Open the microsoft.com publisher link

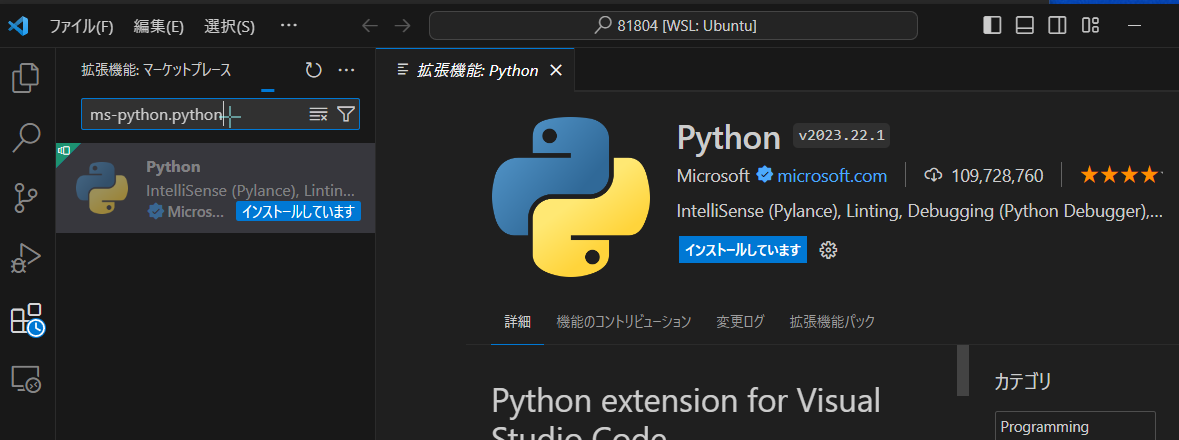tap(832, 176)
